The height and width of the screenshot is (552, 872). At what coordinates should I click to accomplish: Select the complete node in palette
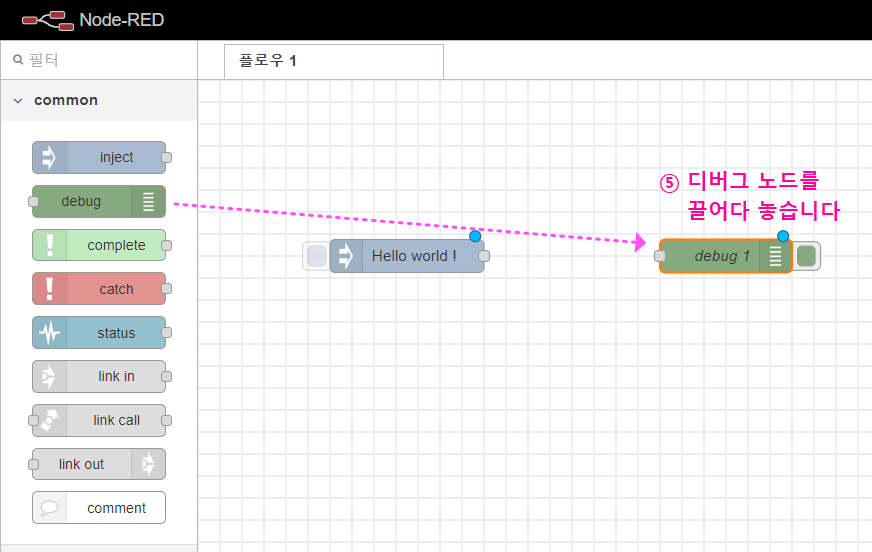[x=99, y=245]
